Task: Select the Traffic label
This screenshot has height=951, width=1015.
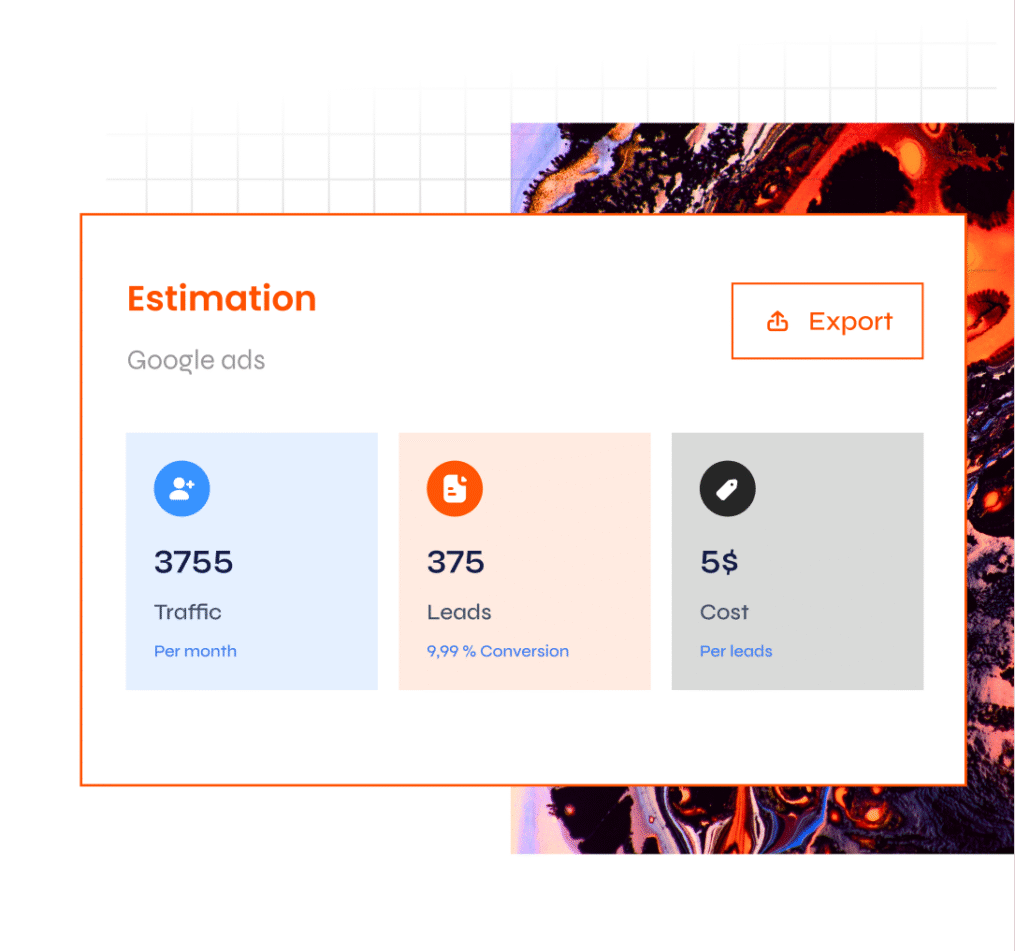Action: [188, 612]
